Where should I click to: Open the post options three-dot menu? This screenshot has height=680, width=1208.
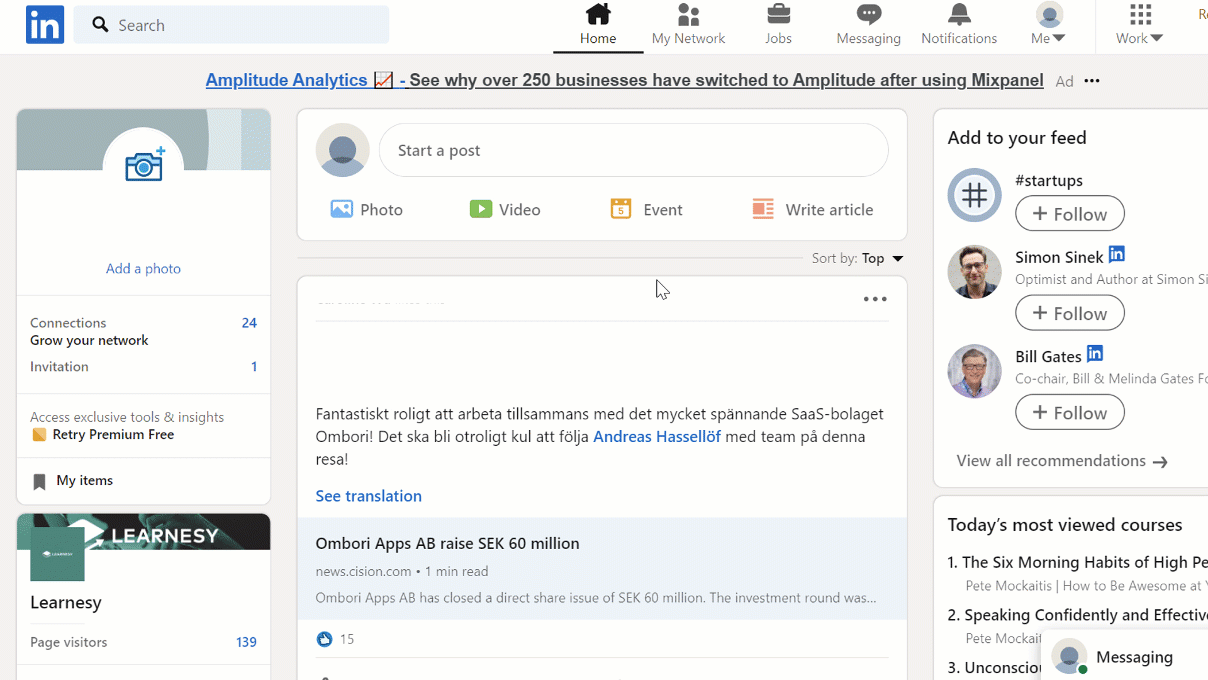coord(875,299)
